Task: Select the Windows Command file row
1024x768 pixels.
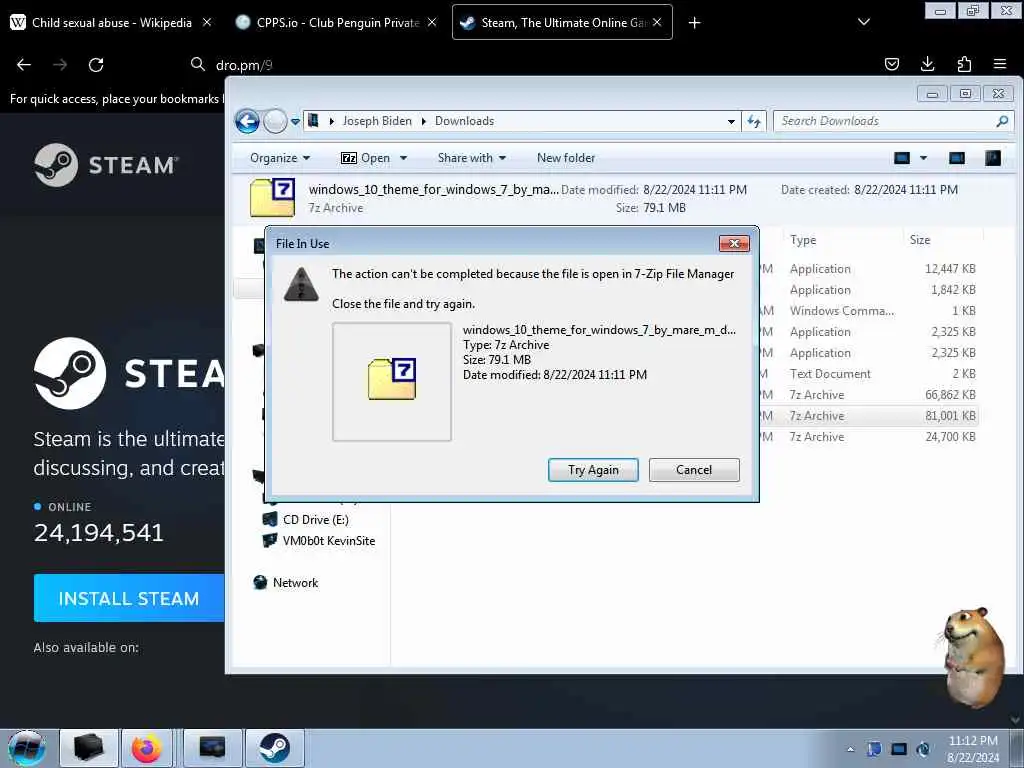Action: (869, 311)
